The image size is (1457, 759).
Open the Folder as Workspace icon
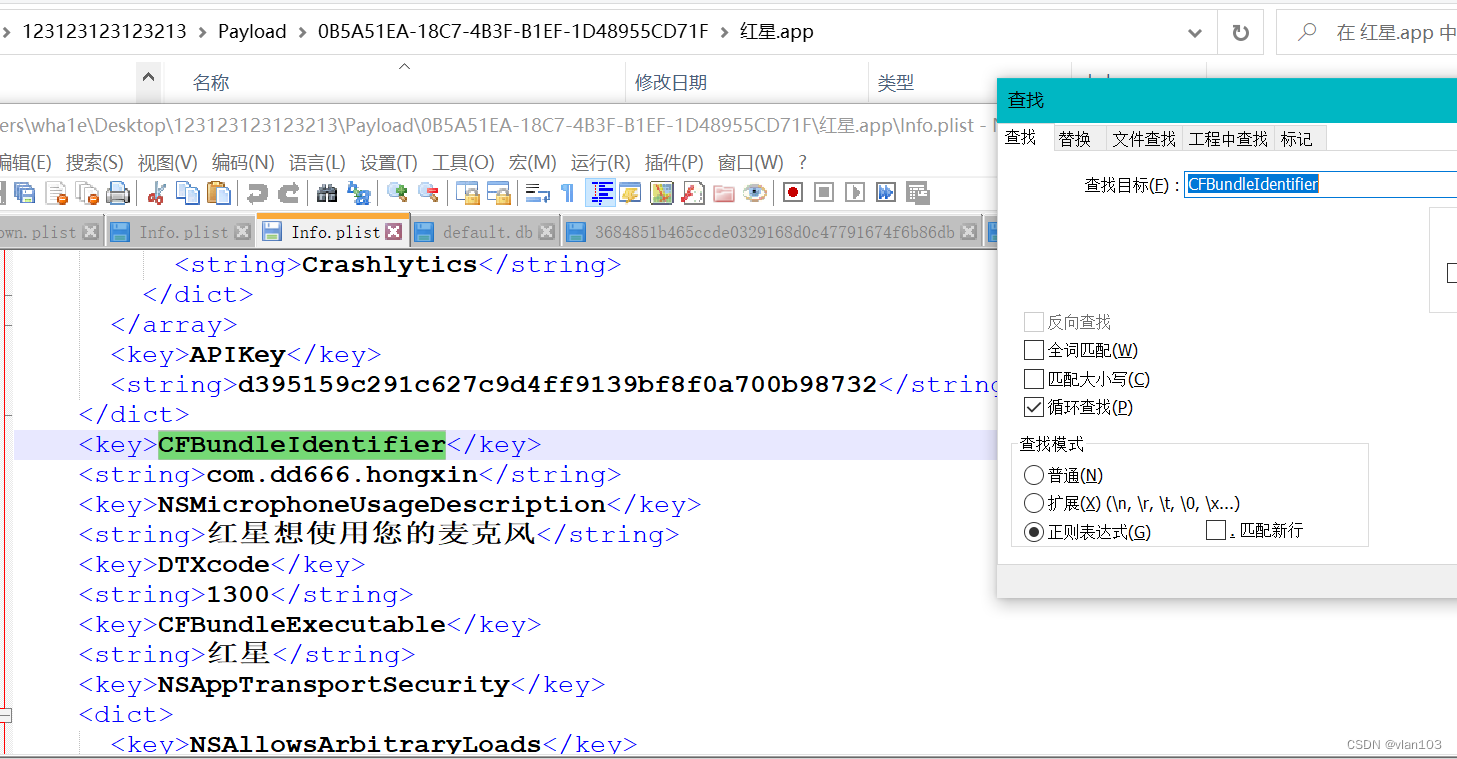(x=724, y=192)
